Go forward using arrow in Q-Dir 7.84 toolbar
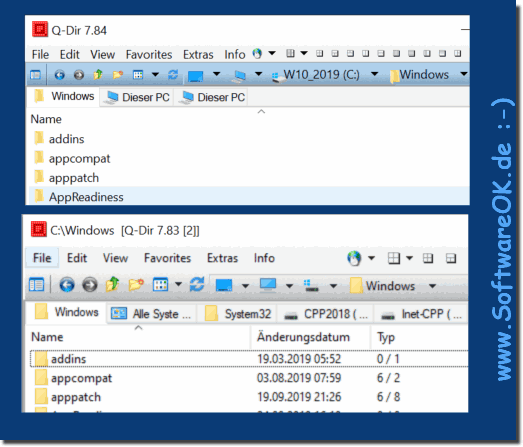The height and width of the screenshot is (447, 523). (x=79, y=75)
